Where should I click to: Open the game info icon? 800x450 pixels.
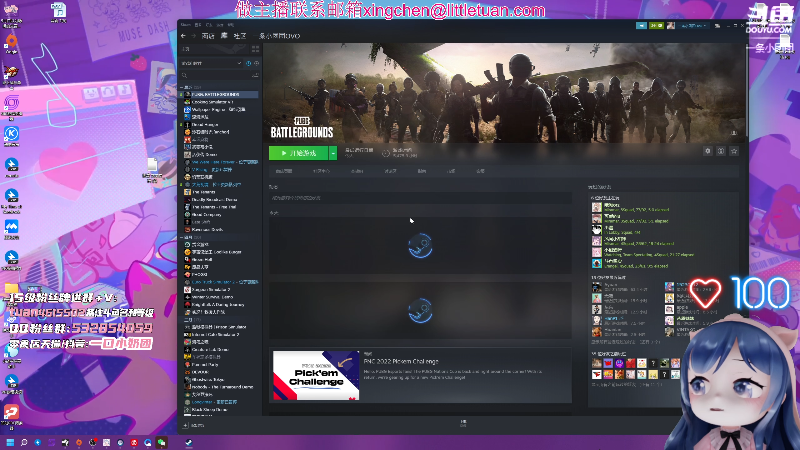pos(721,151)
